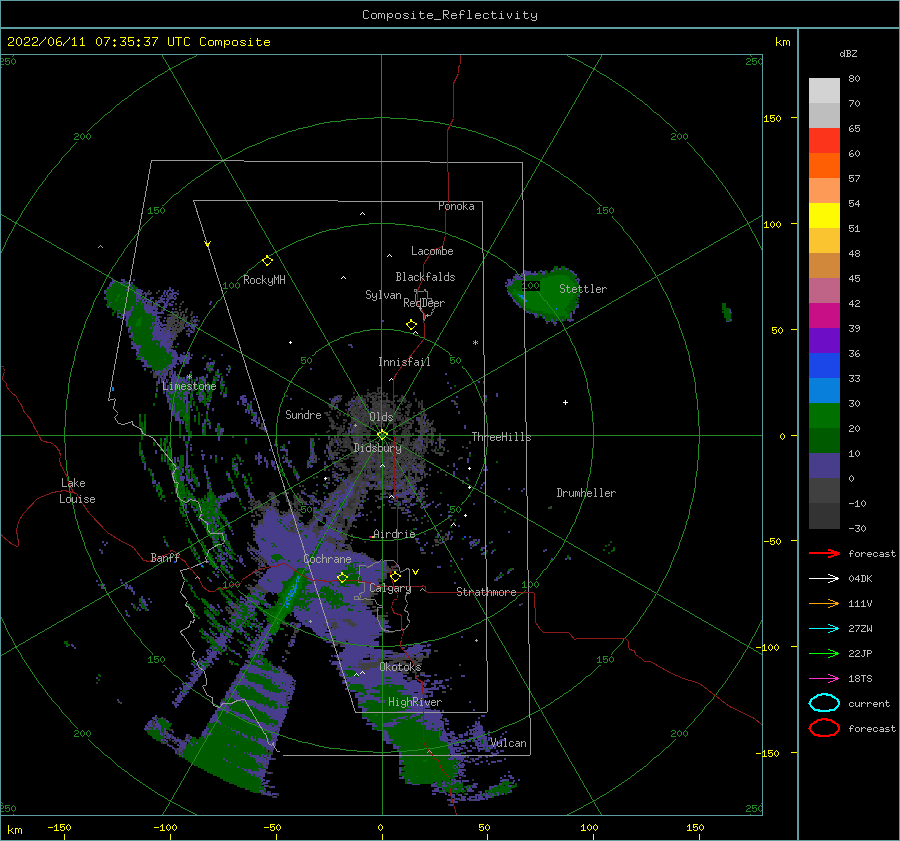The image size is (900, 841).
Task: Click the Composite_Reflectivity title
Action: tap(450, 15)
